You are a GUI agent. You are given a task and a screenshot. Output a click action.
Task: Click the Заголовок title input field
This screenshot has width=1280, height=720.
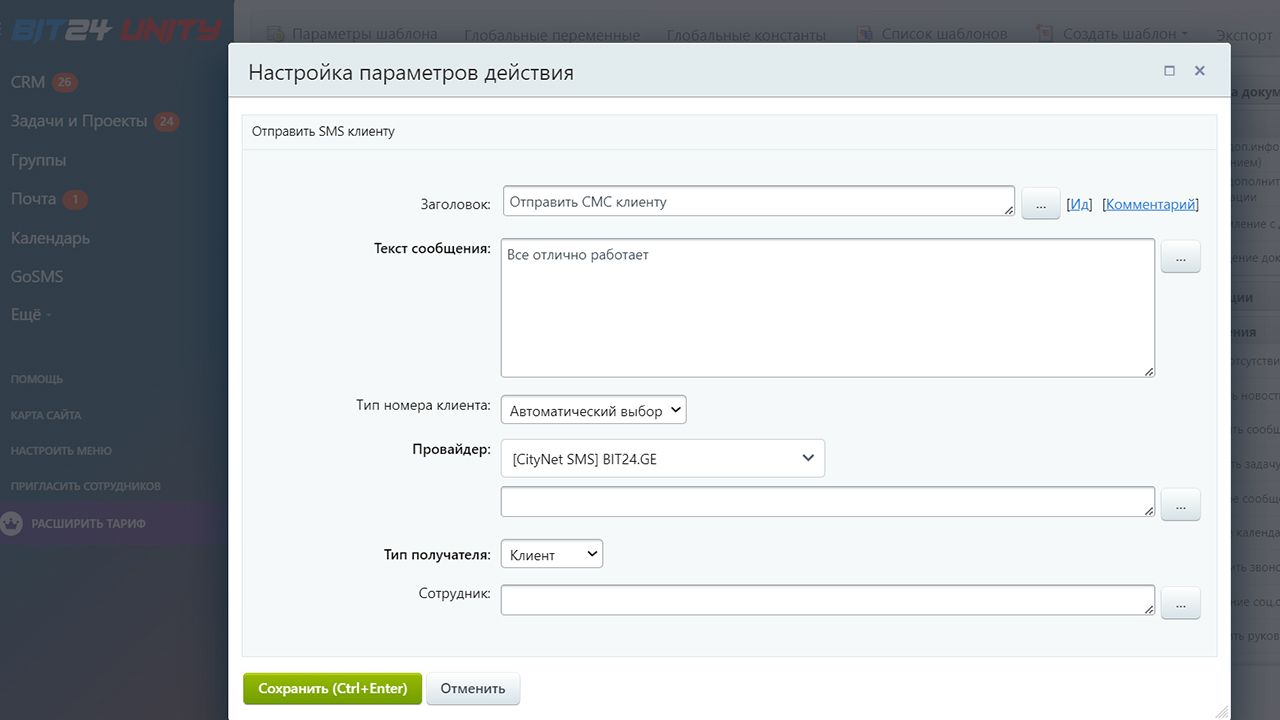tap(757, 201)
